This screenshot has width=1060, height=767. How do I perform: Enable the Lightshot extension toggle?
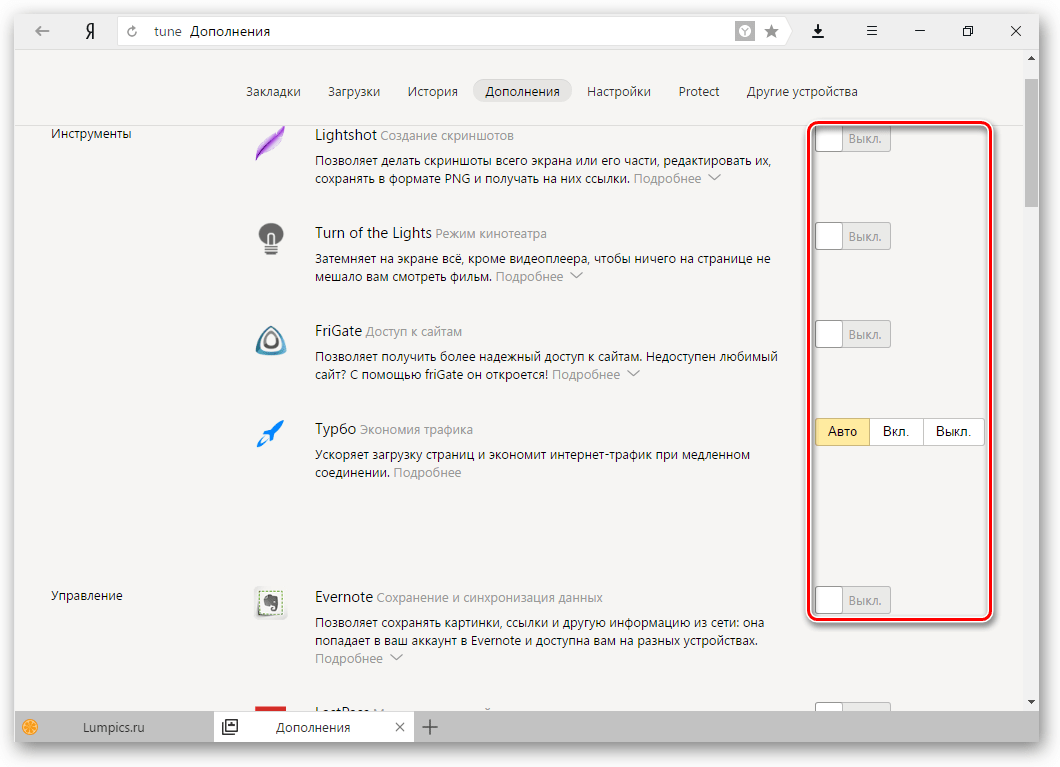point(852,139)
